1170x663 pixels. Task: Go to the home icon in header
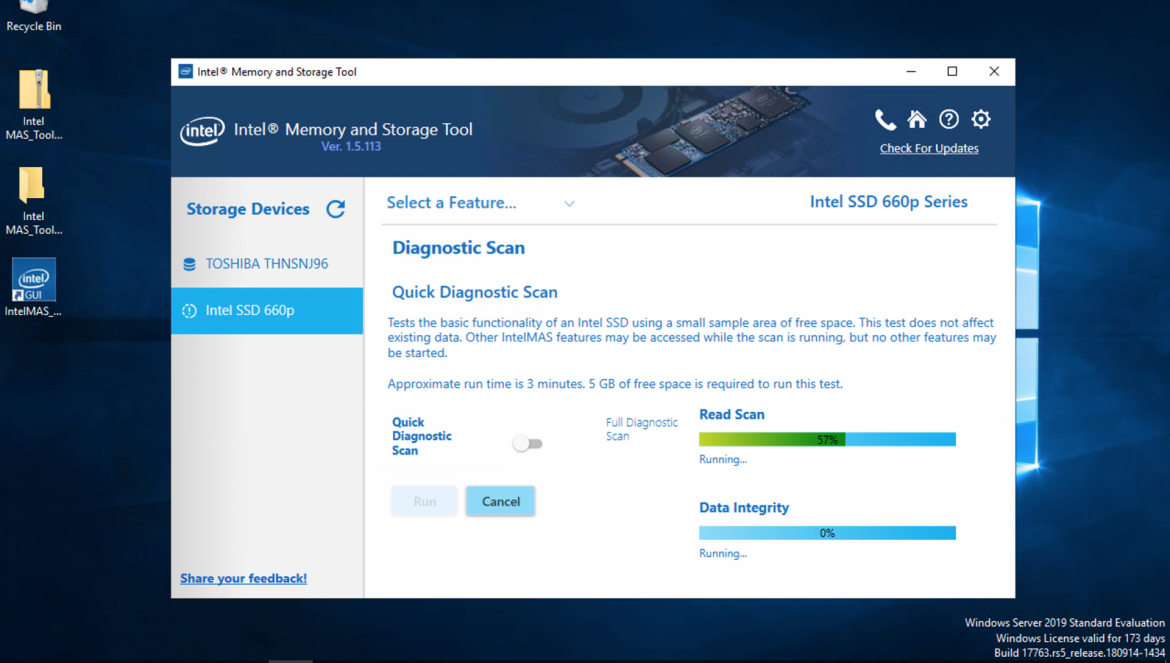pyautogui.click(x=917, y=119)
